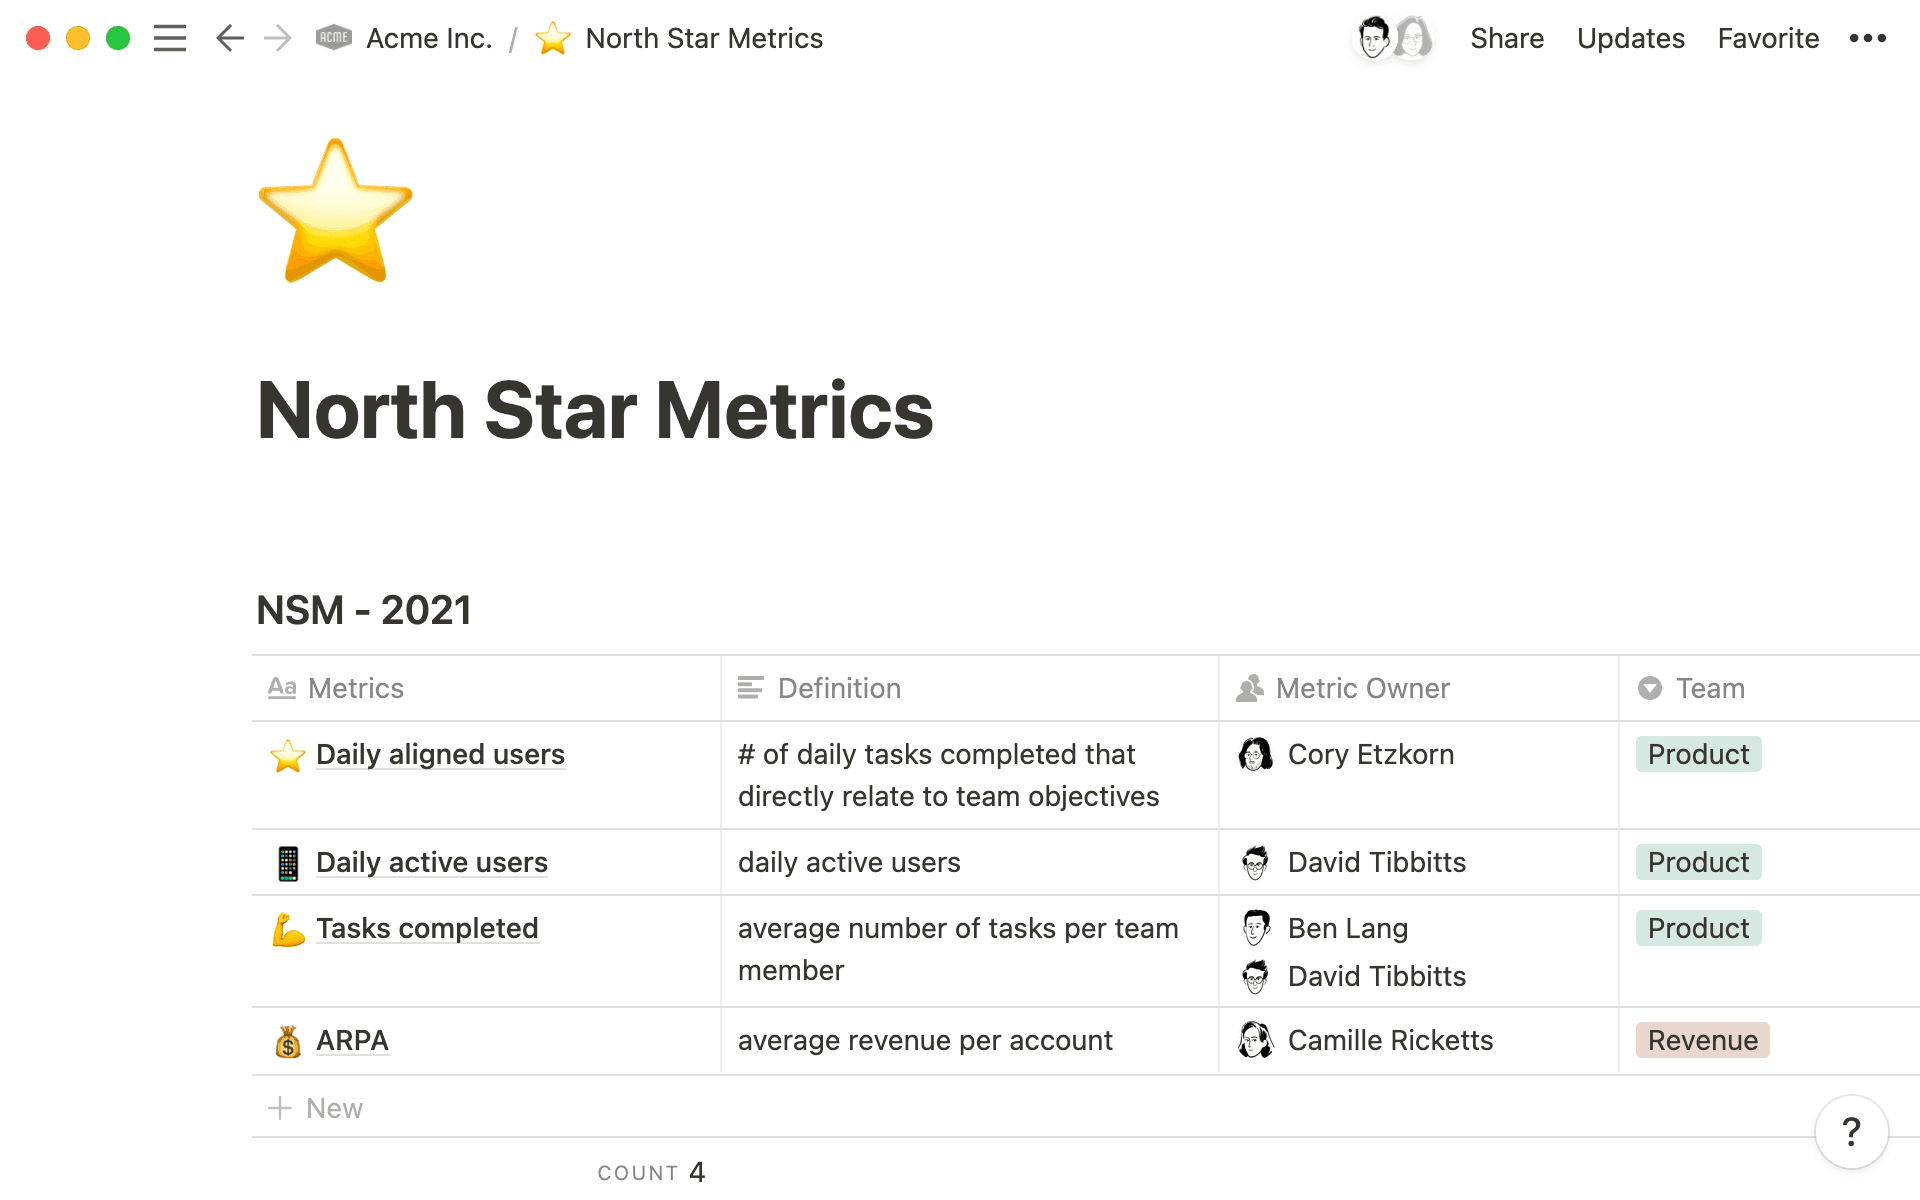
Task: Open the Updates panel
Action: 1630,38
